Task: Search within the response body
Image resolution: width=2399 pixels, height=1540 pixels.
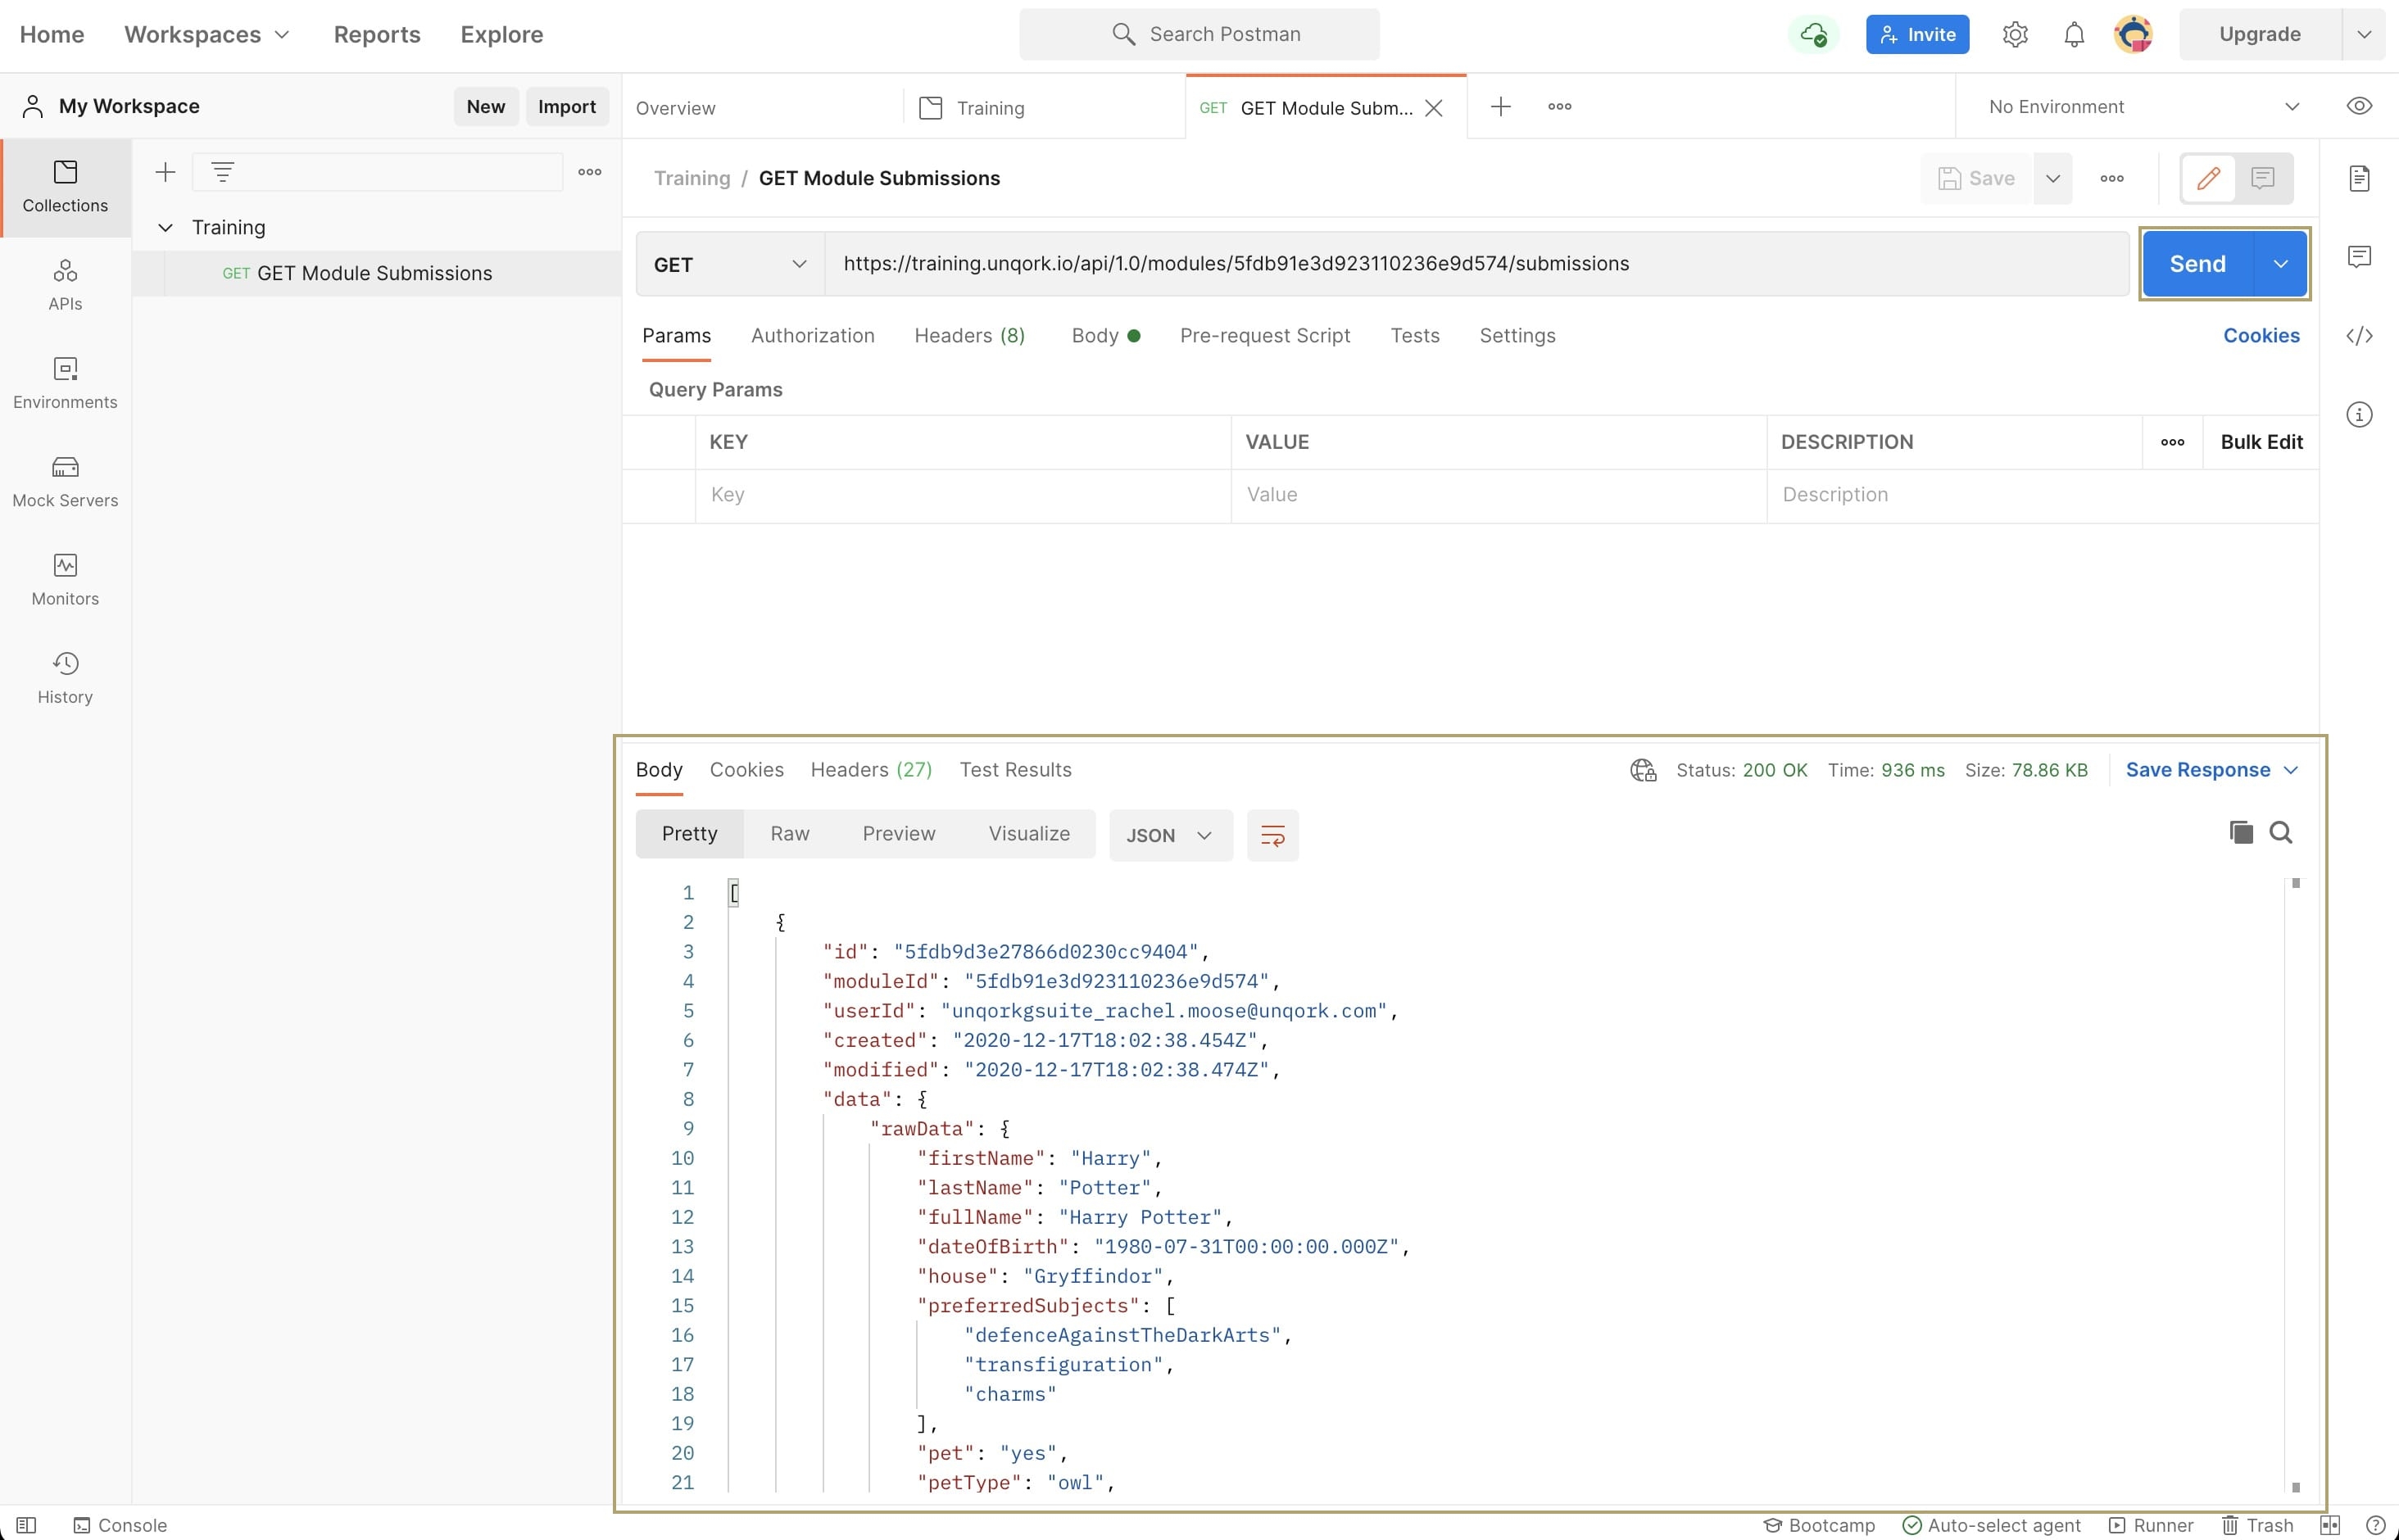Action: pos(2281,832)
